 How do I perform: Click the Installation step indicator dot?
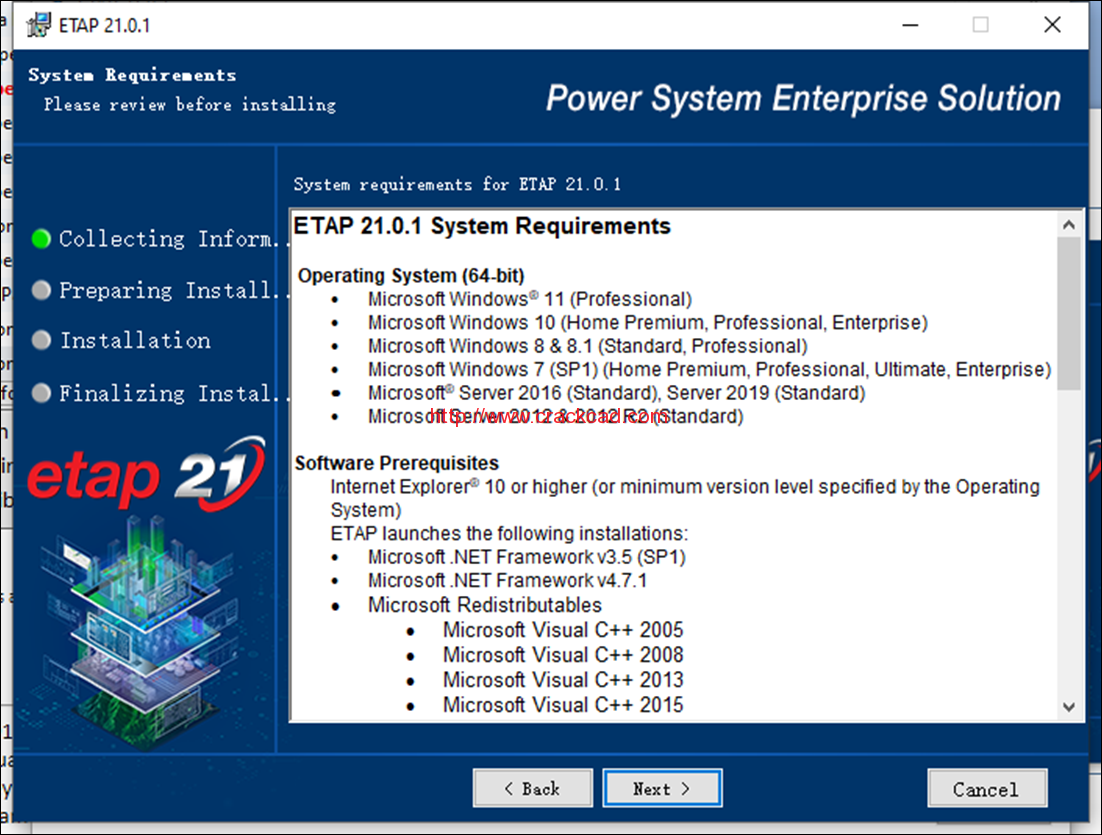pyautogui.click(x=41, y=340)
